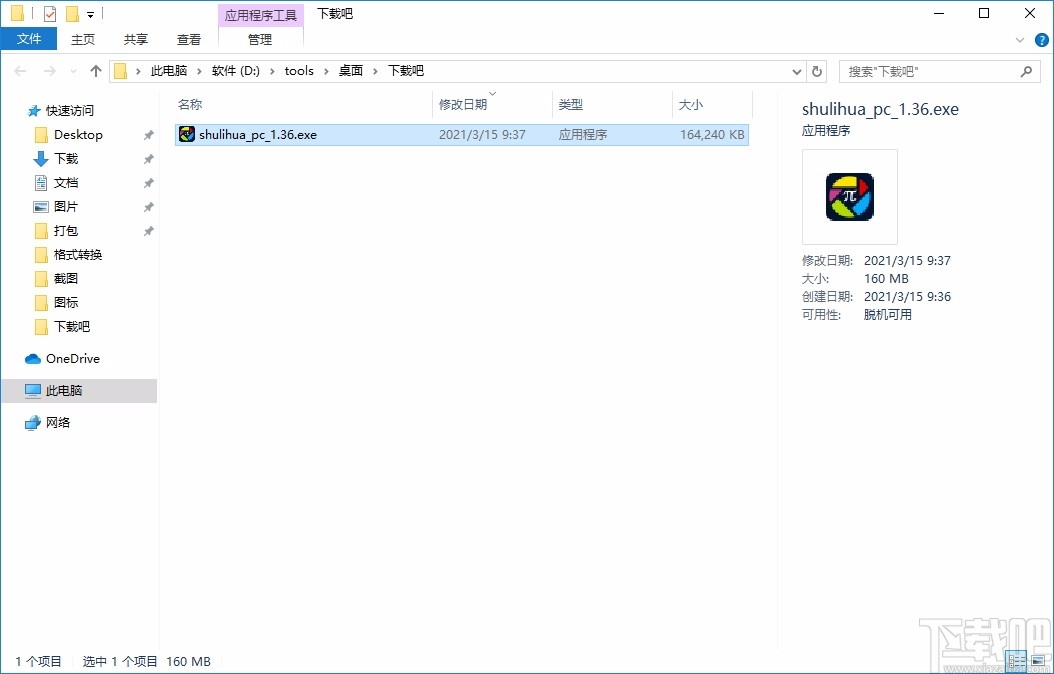Expand the ribbon using the chevron
Screen dimensions: 1054x674
coord(1020,39)
